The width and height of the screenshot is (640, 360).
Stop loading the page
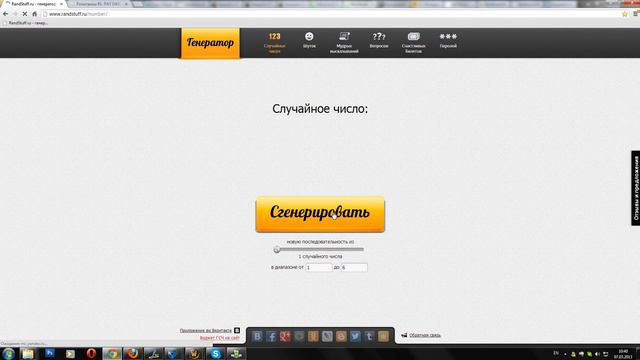click(24, 14)
